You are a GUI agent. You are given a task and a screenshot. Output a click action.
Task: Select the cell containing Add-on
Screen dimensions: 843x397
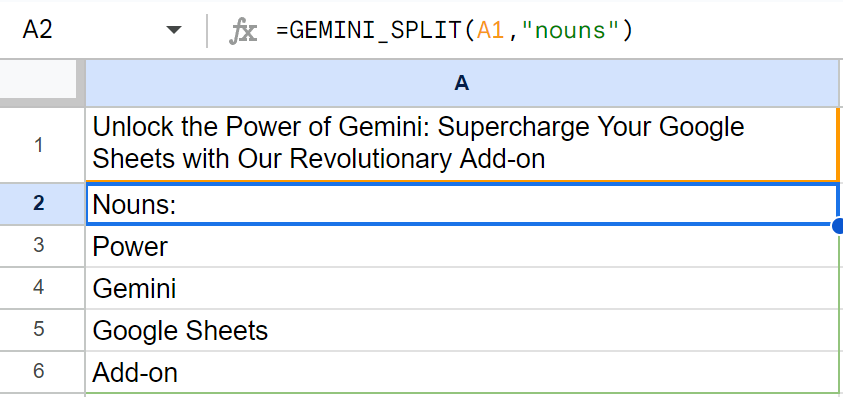click(462, 372)
